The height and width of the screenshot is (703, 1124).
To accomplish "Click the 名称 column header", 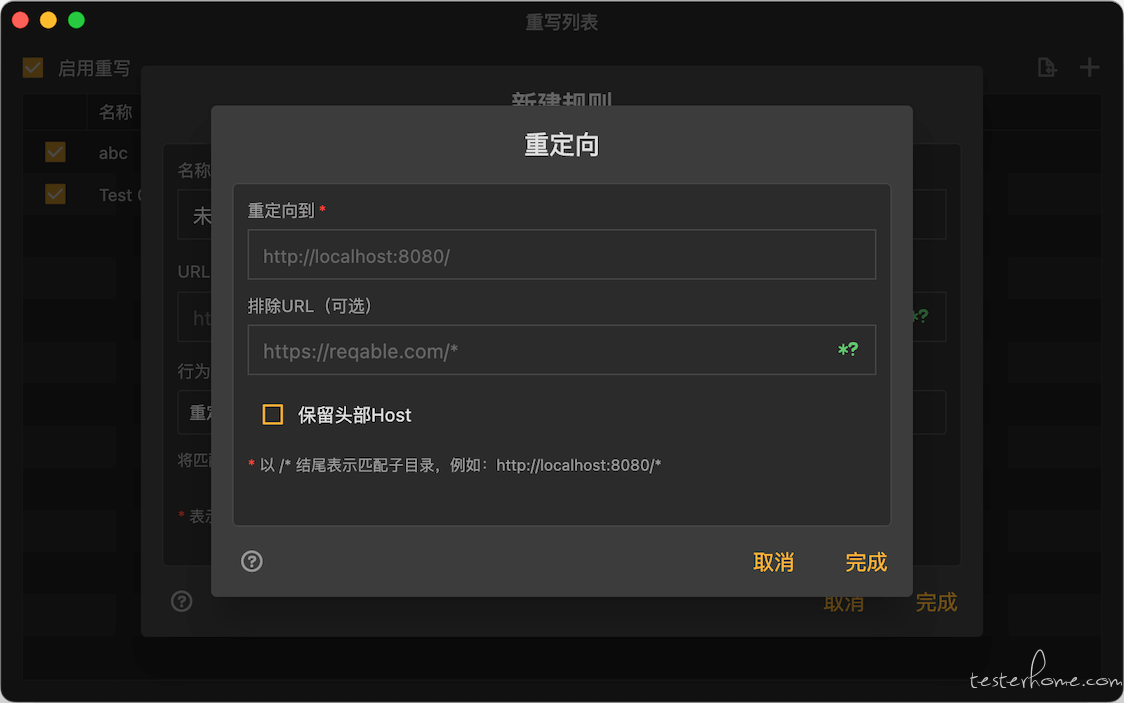I will pos(115,112).
